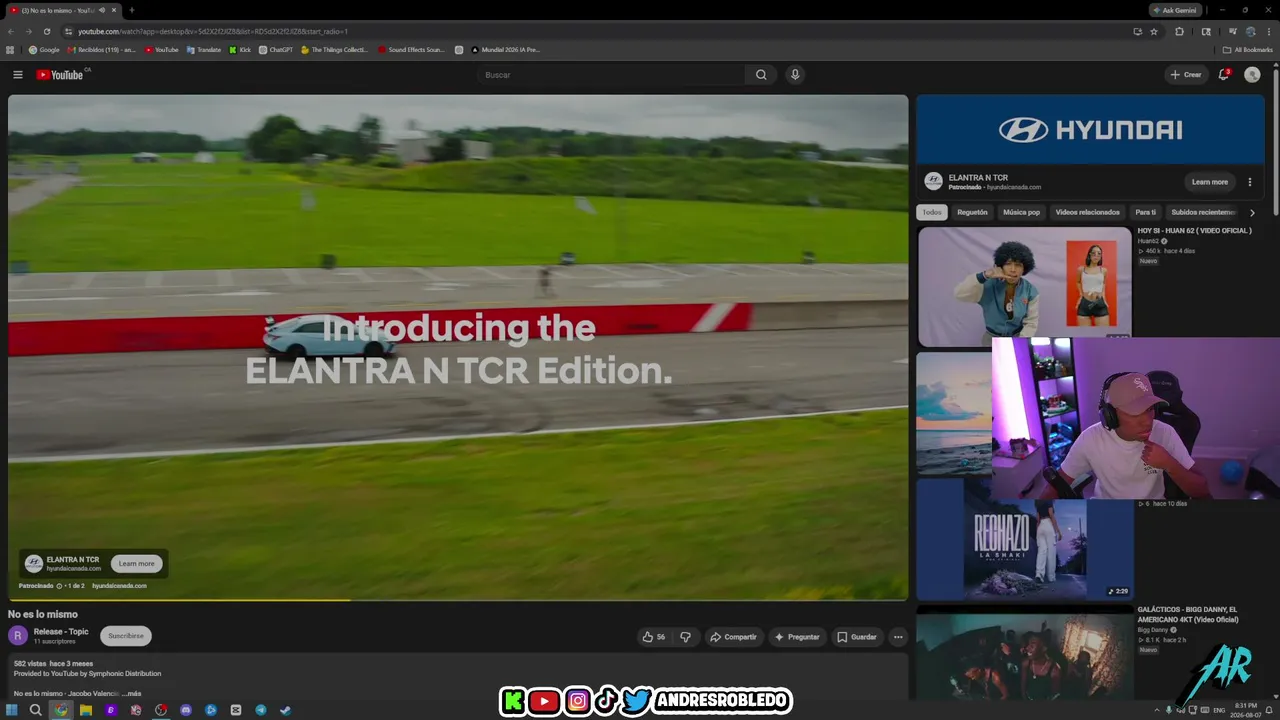Click the Hyundai logo avatar in the ad card

point(933,181)
